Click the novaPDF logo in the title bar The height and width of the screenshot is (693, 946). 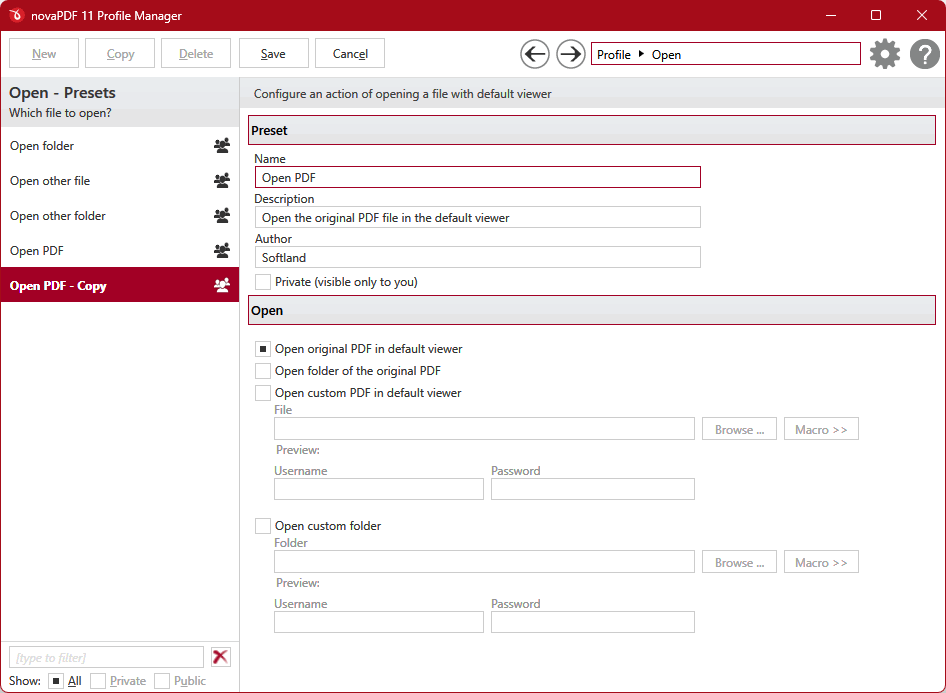(14, 15)
